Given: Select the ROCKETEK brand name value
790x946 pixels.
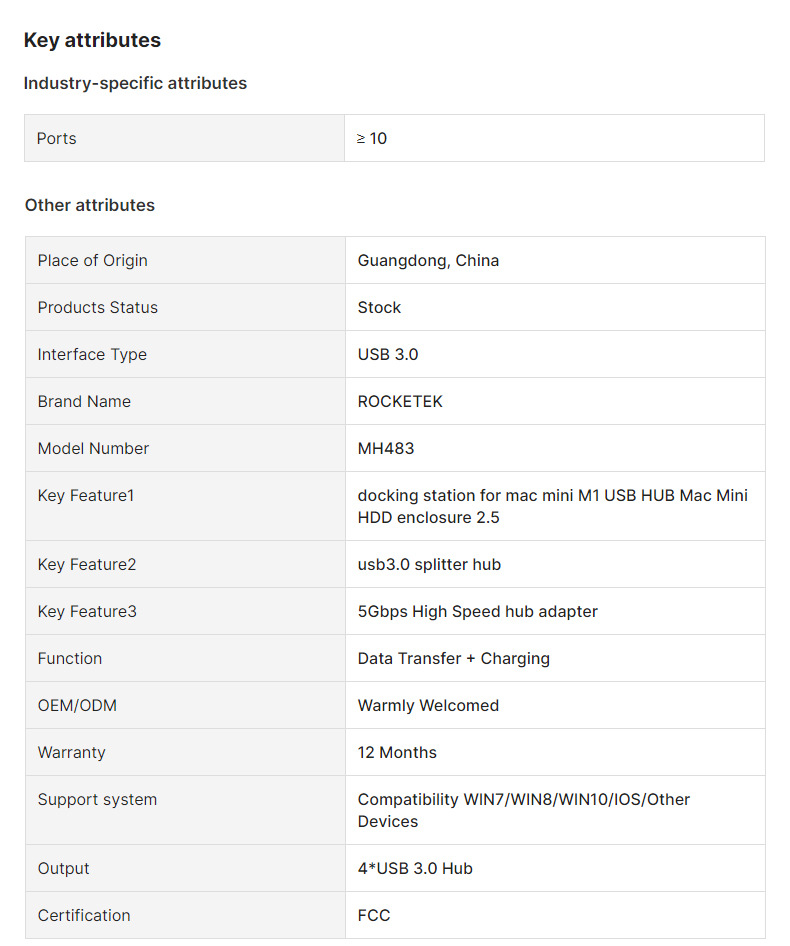Looking at the screenshot, I should point(400,401).
